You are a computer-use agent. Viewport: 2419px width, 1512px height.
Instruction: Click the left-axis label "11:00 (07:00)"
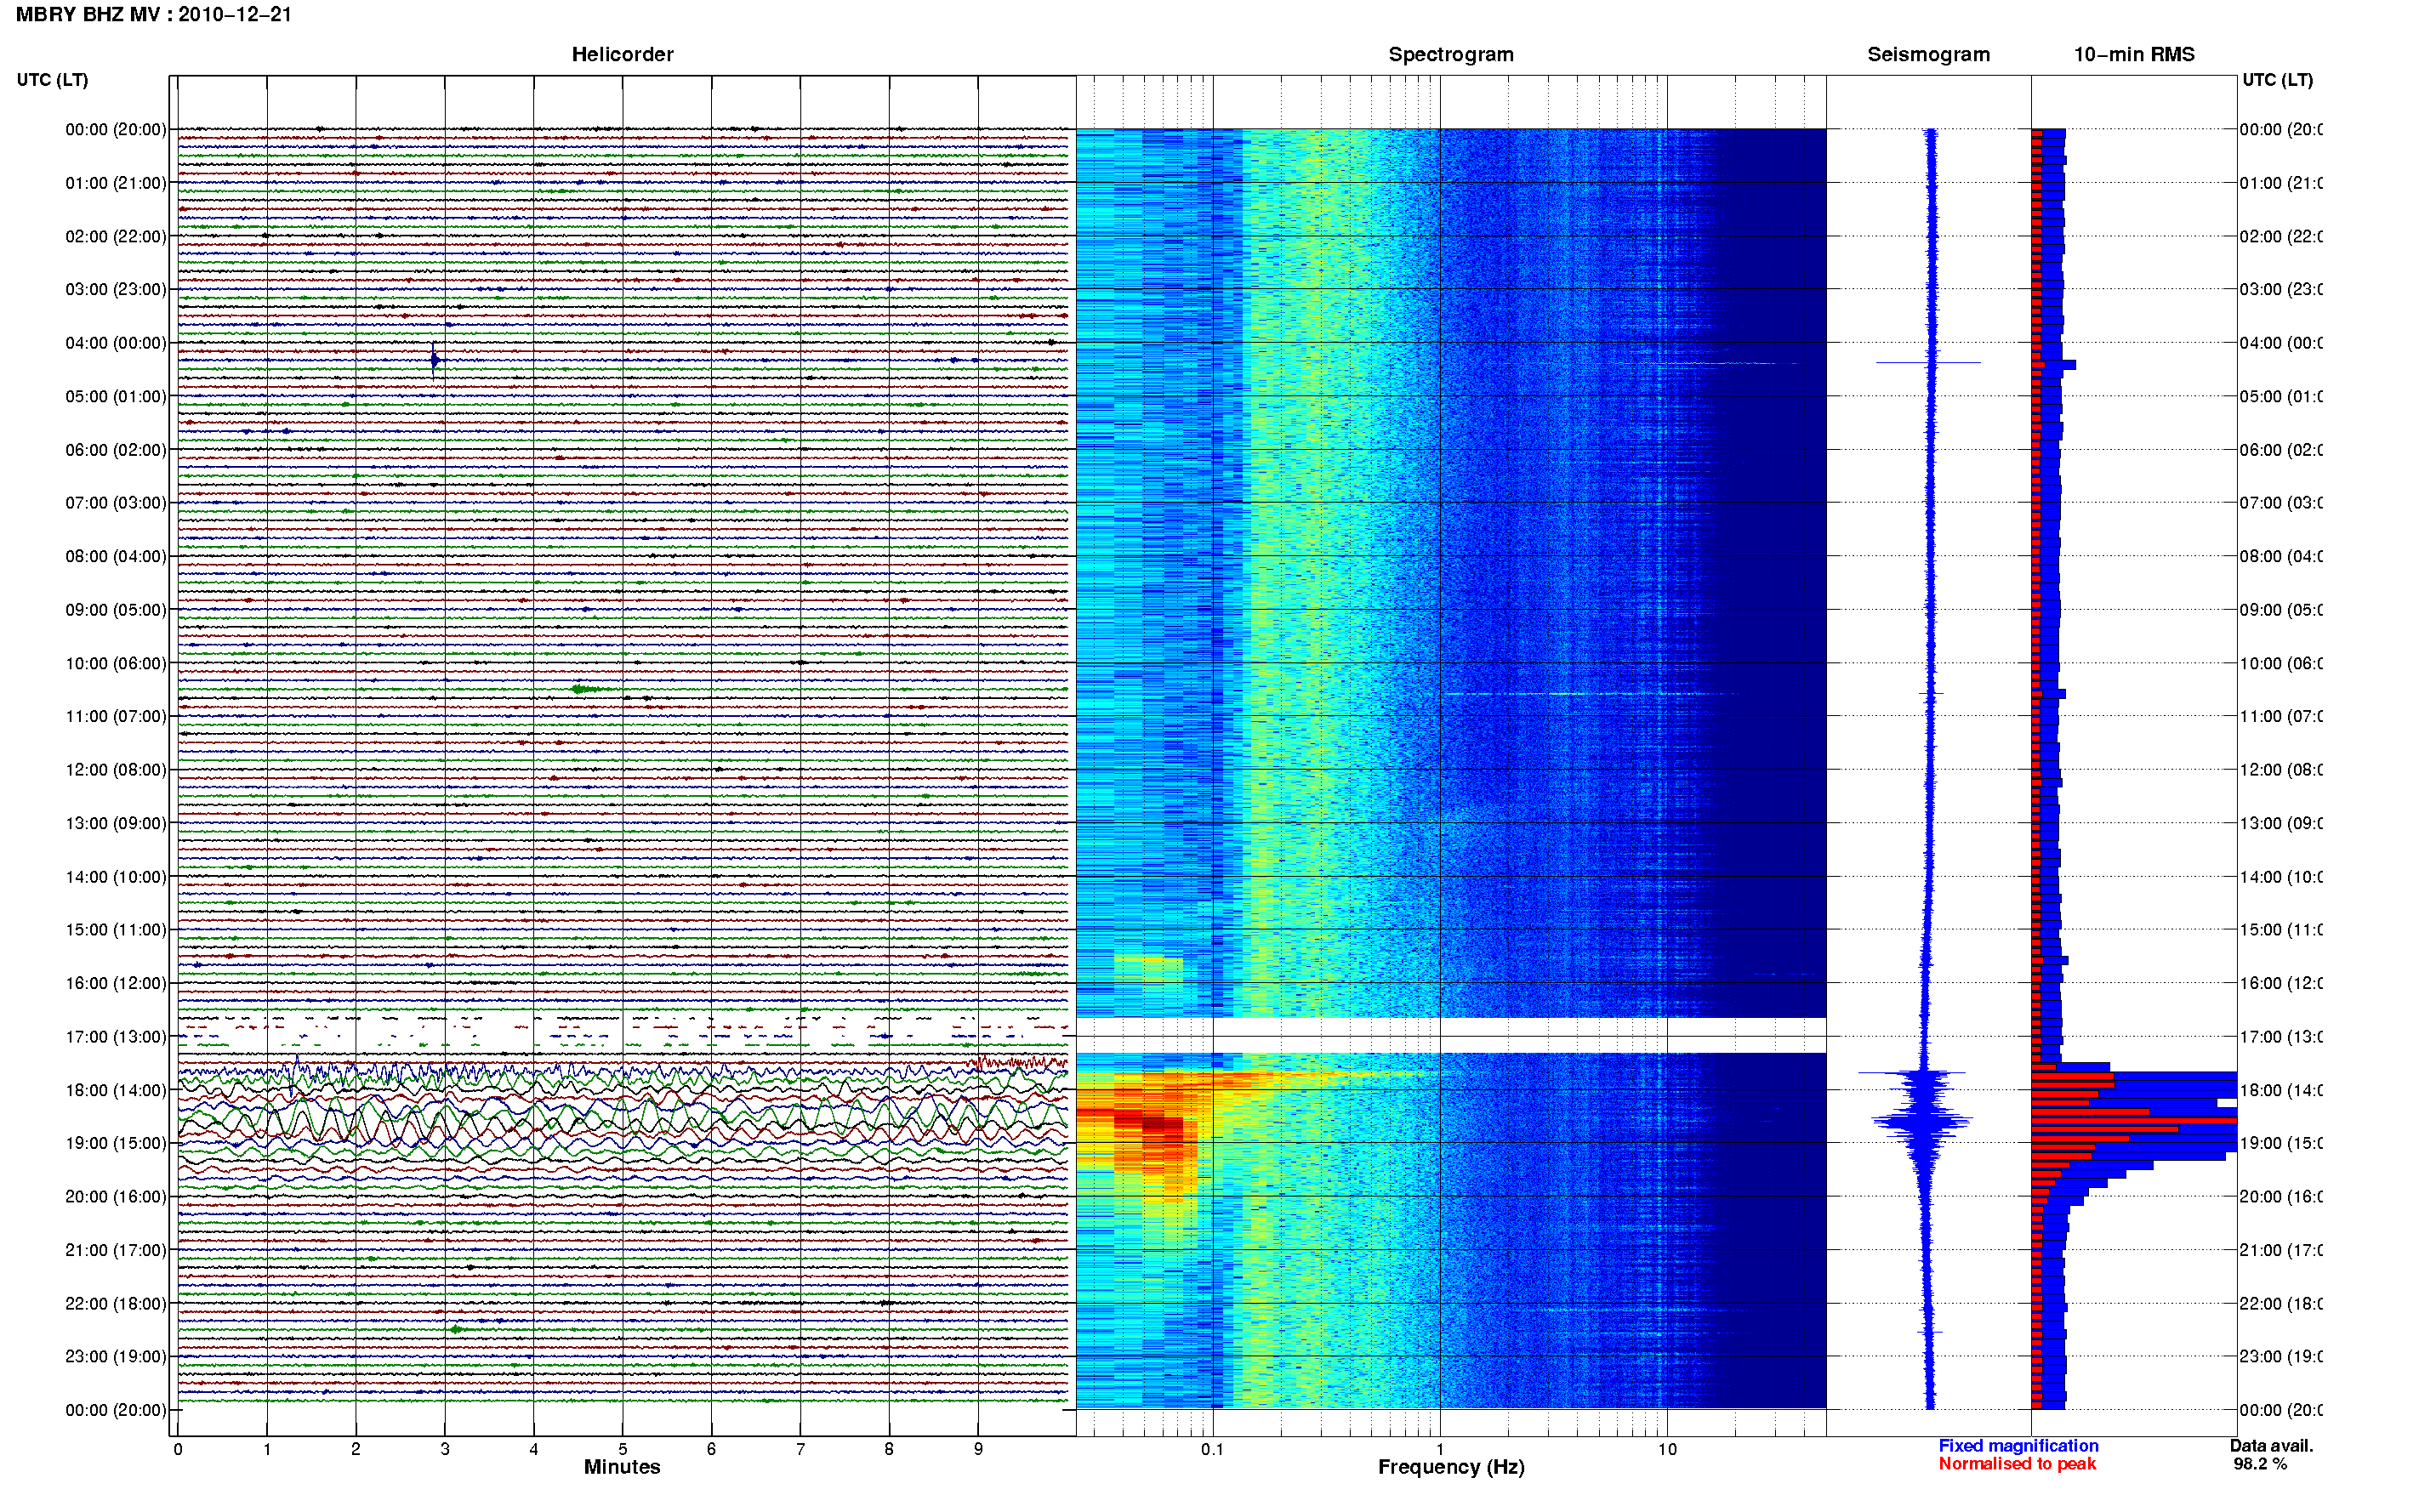coord(116,716)
